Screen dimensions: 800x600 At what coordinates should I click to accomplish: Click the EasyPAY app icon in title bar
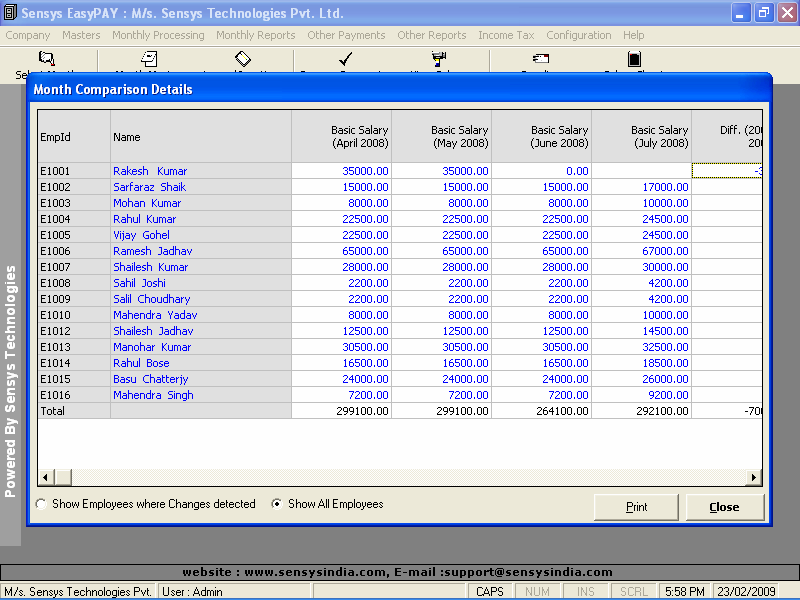click(10, 12)
